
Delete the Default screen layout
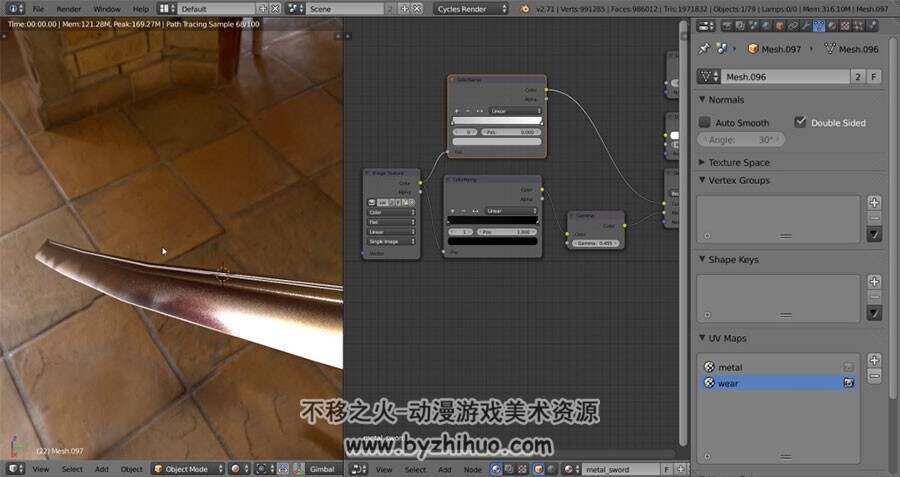tap(276, 9)
